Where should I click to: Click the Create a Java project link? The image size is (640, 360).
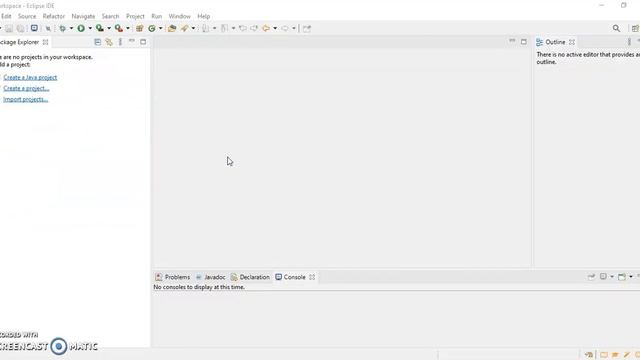pyautogui.click(x=30, y=77)
